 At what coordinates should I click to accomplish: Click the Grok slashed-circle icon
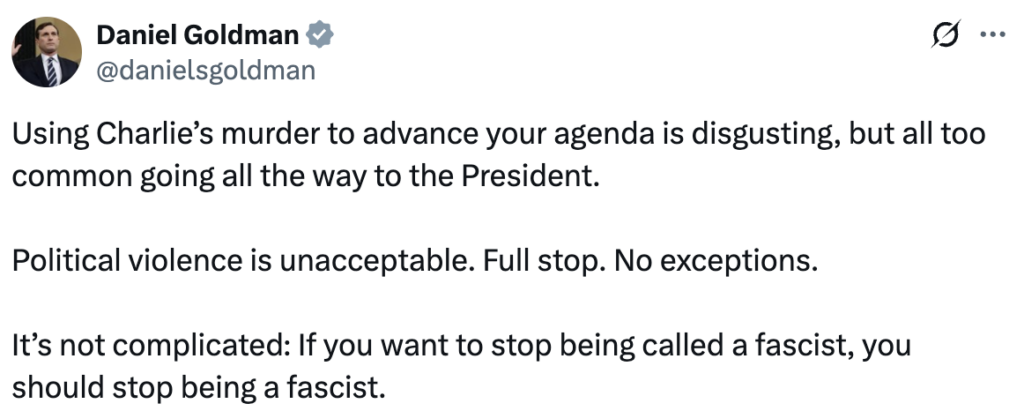point(942,35)
